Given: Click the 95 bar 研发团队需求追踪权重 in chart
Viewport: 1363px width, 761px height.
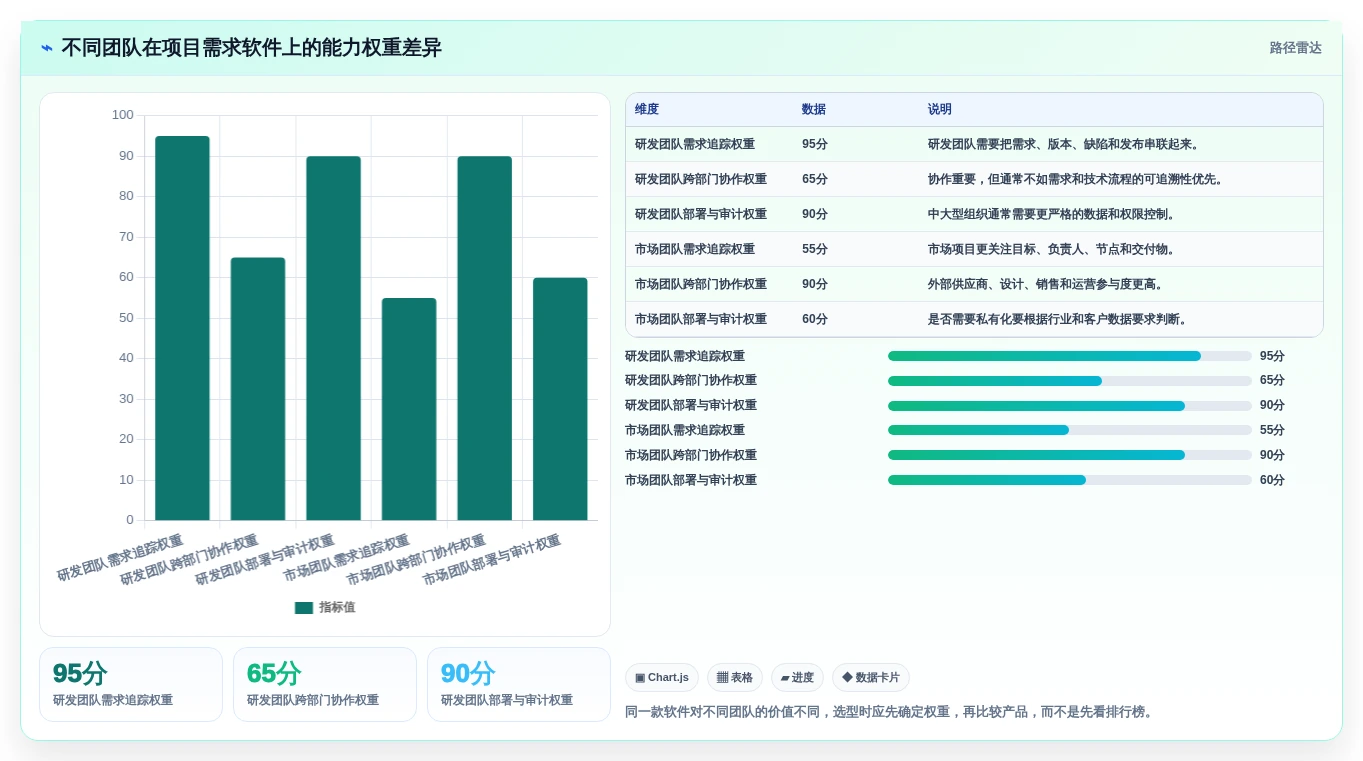Looking at the screenshot, I should pyautogui.click(x=182, y=328).
